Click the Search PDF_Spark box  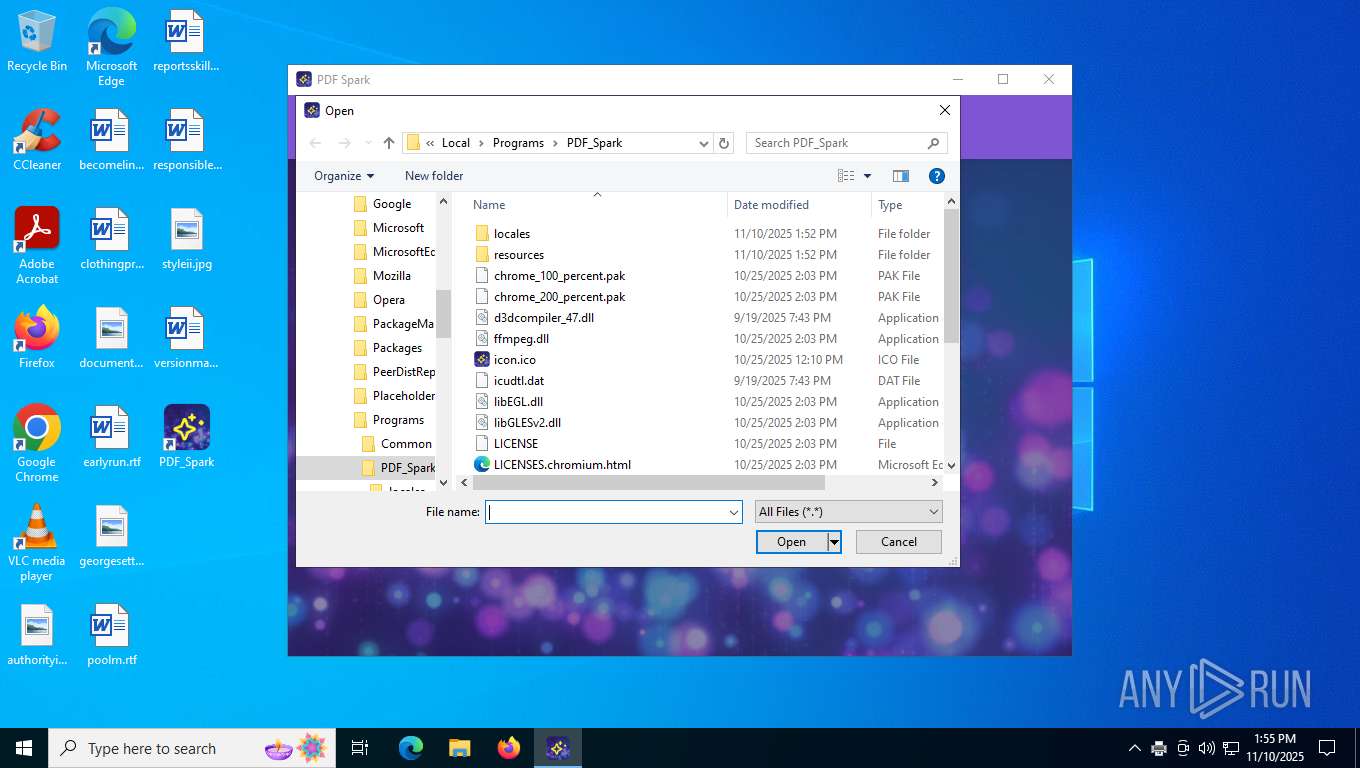tap(846, 143)
